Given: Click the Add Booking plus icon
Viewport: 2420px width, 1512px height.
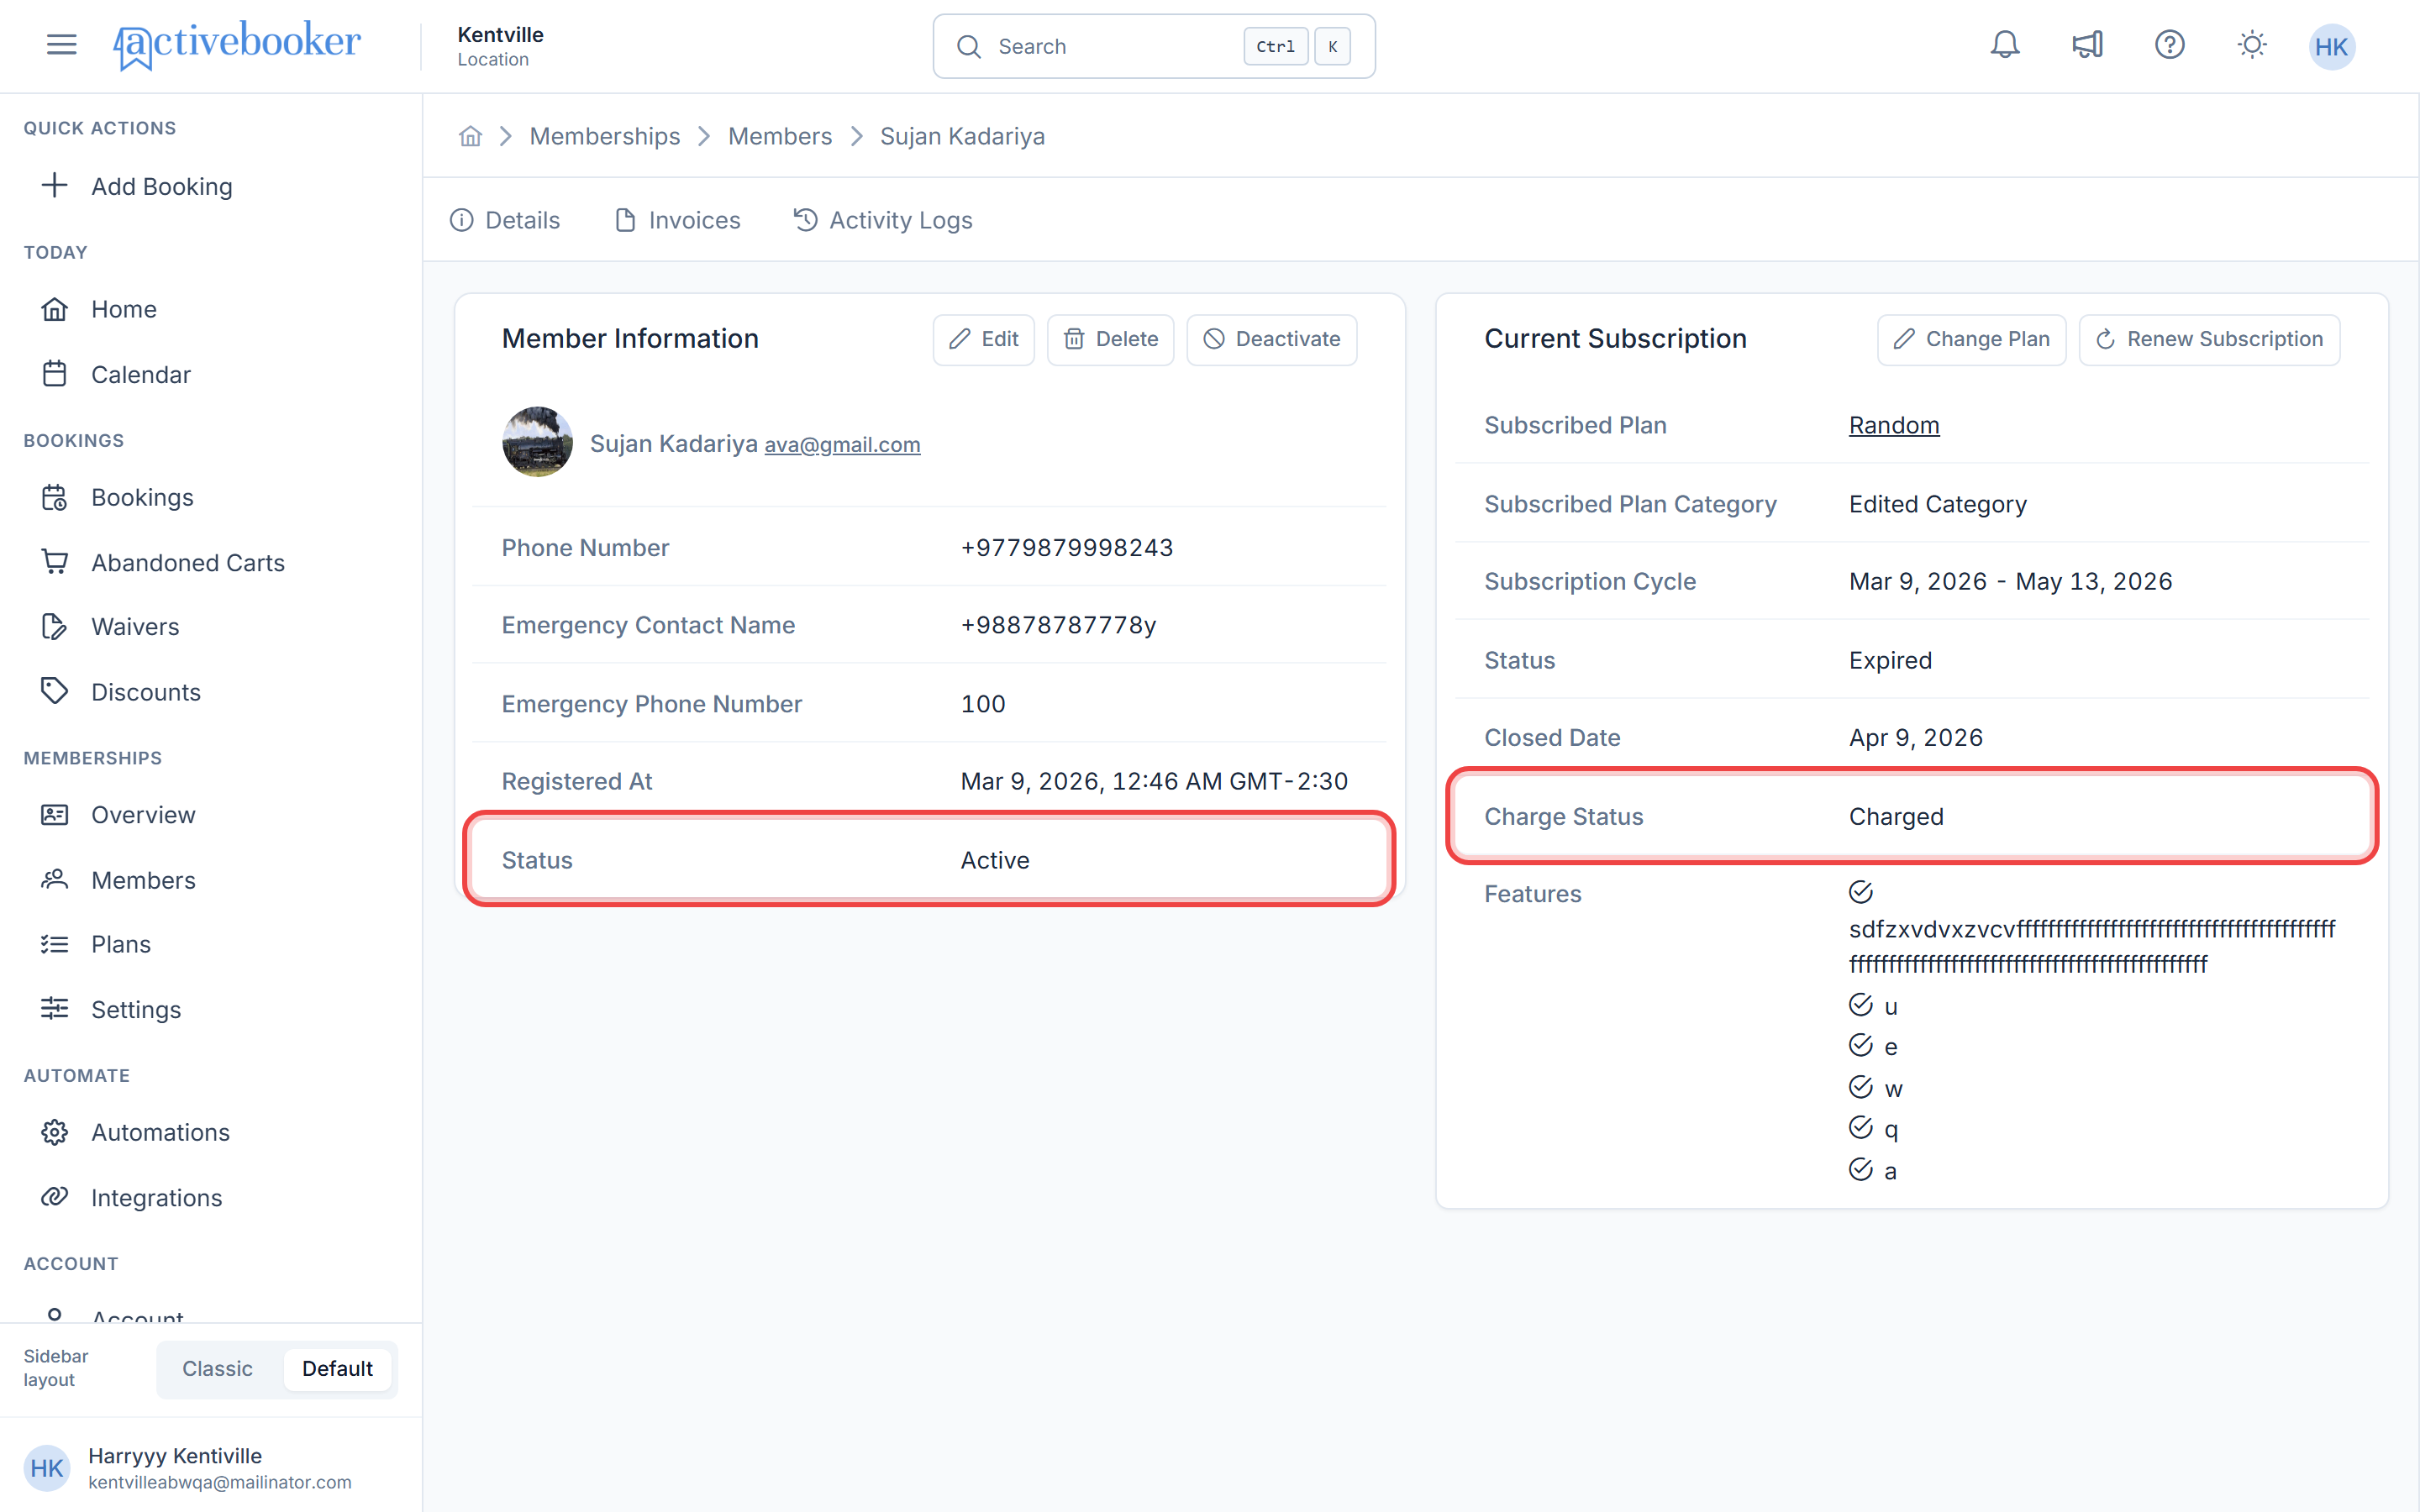Looking at the screenshot, I should click(x=55, y=185).
